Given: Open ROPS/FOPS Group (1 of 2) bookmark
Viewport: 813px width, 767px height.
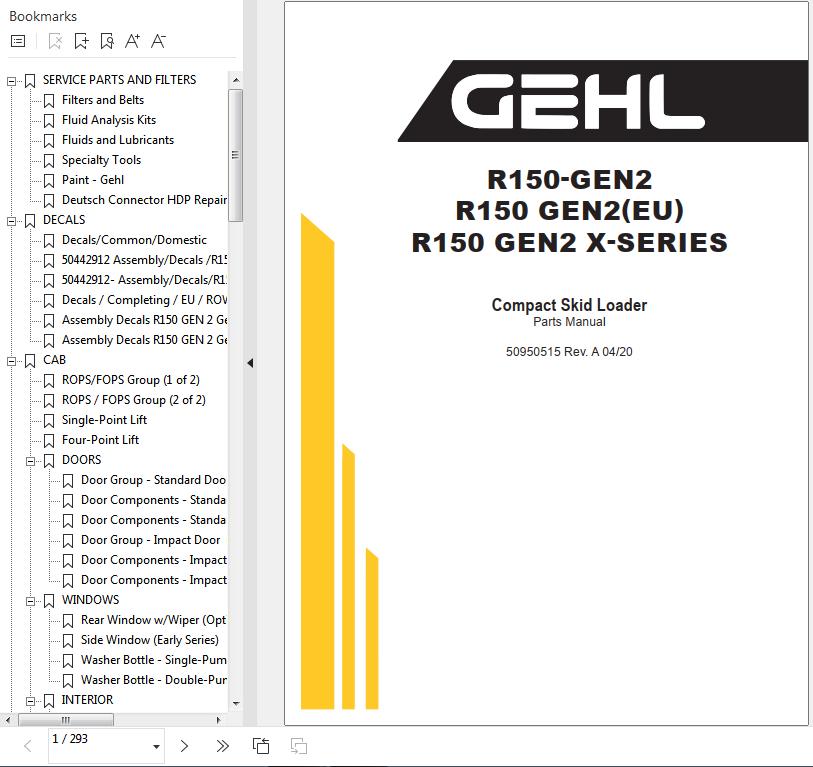Looking at the screenshot, I should pyautogui.click(x=131, y=380).
